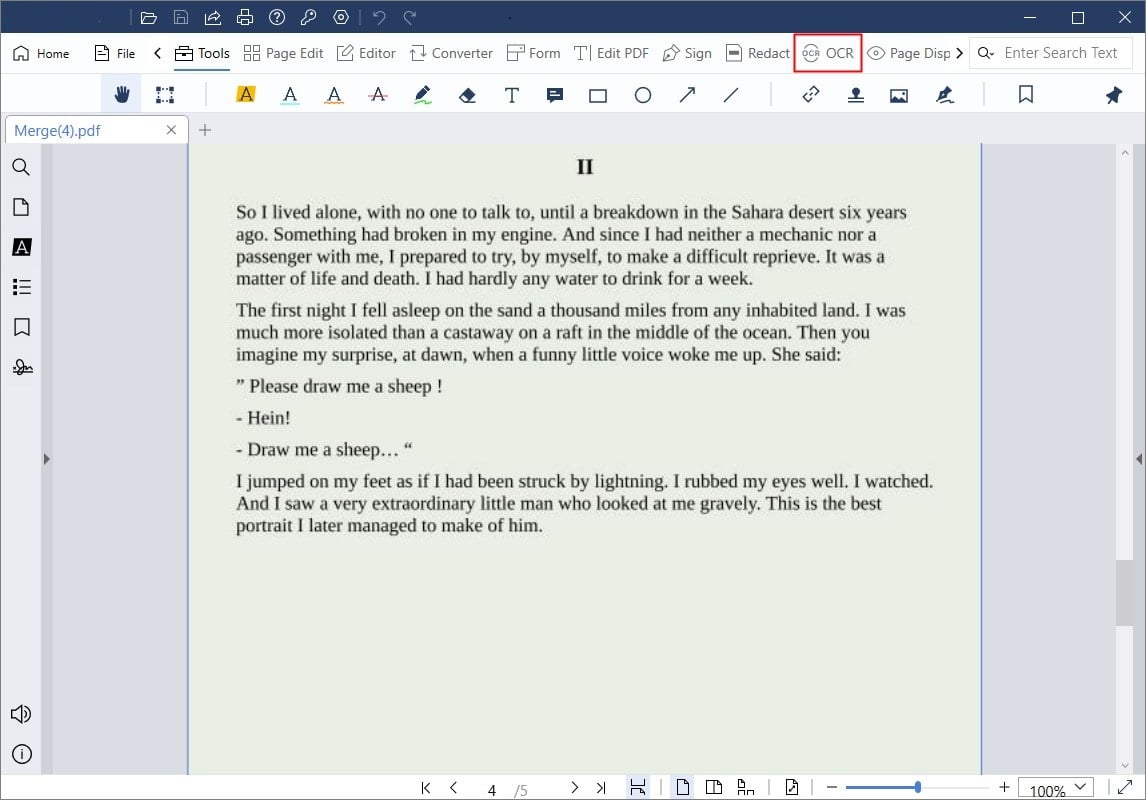Viewport: 1146px width, 800px height.
Task: Toggle read aloud speaker icon
Action: pyautogui.click(x=20, y=715)
